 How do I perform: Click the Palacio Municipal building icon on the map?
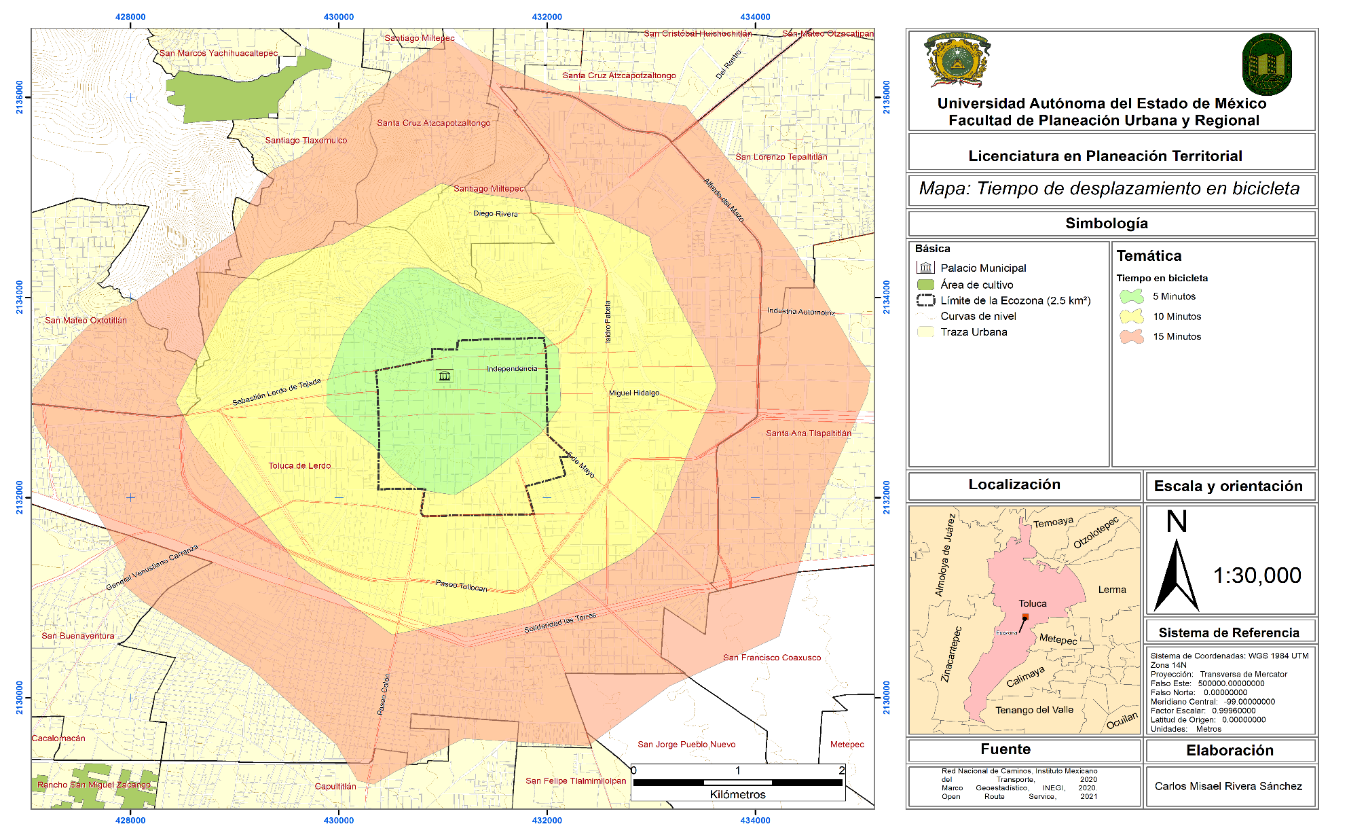(x=443, y=376)
